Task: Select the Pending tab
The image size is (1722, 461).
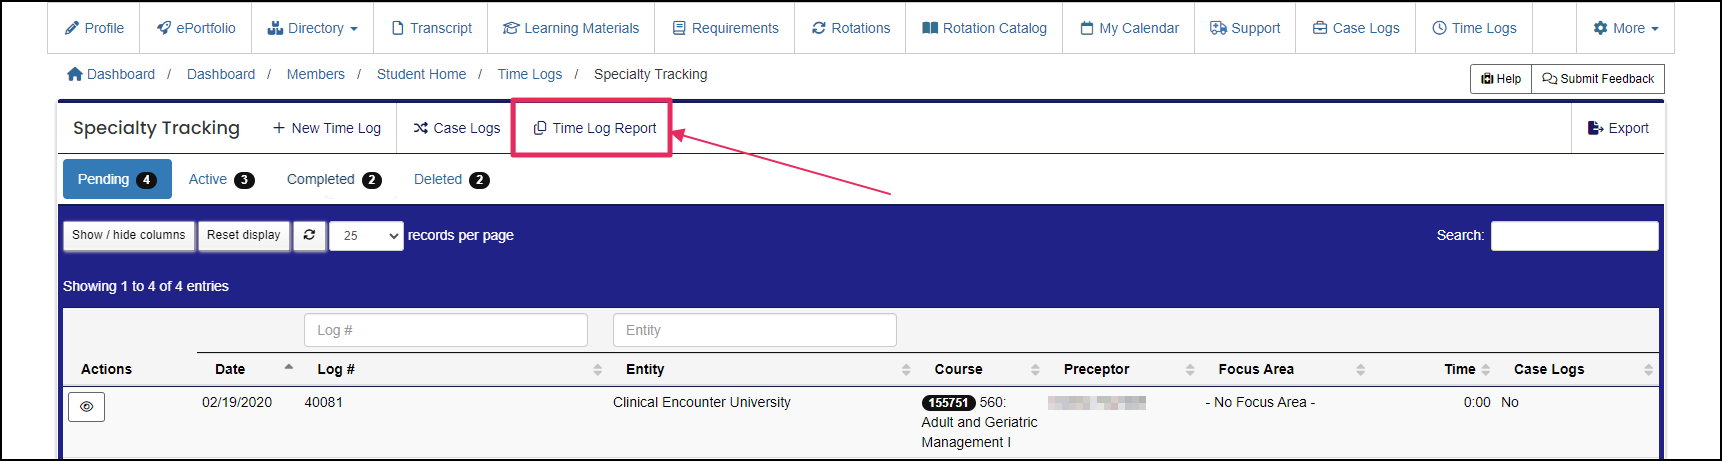Action: click(x=117, y=179)
